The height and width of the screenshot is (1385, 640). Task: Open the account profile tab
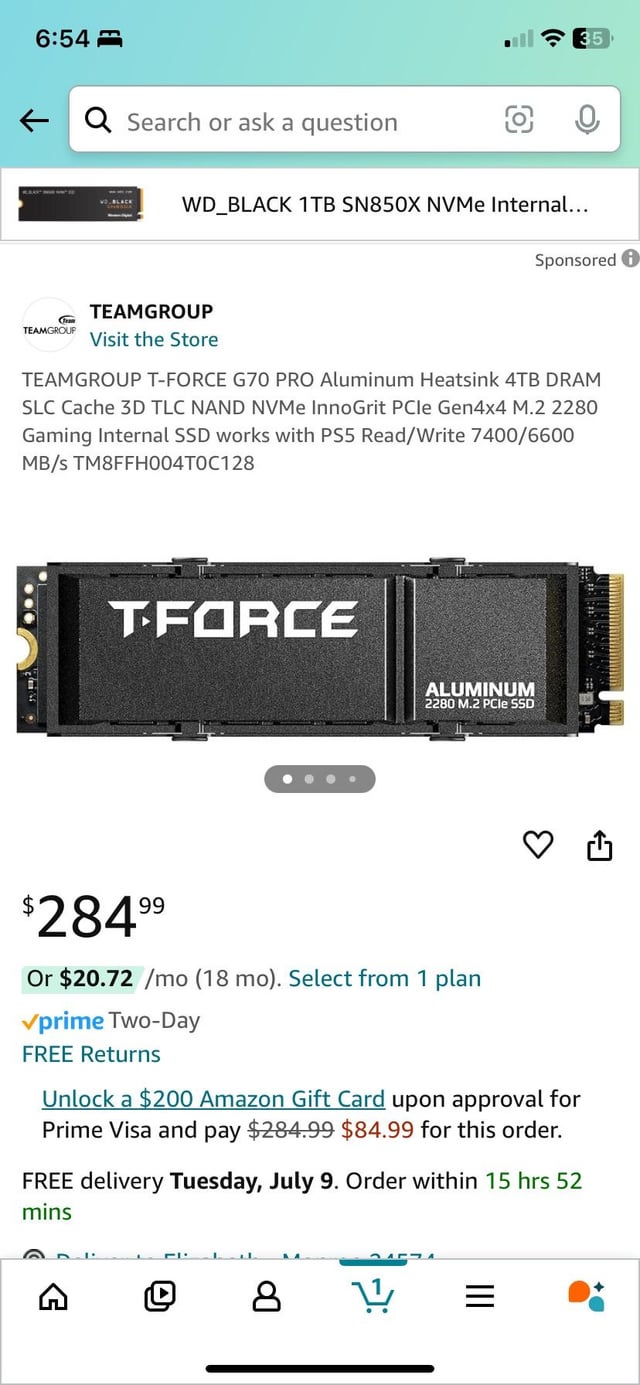point(266,1296)
